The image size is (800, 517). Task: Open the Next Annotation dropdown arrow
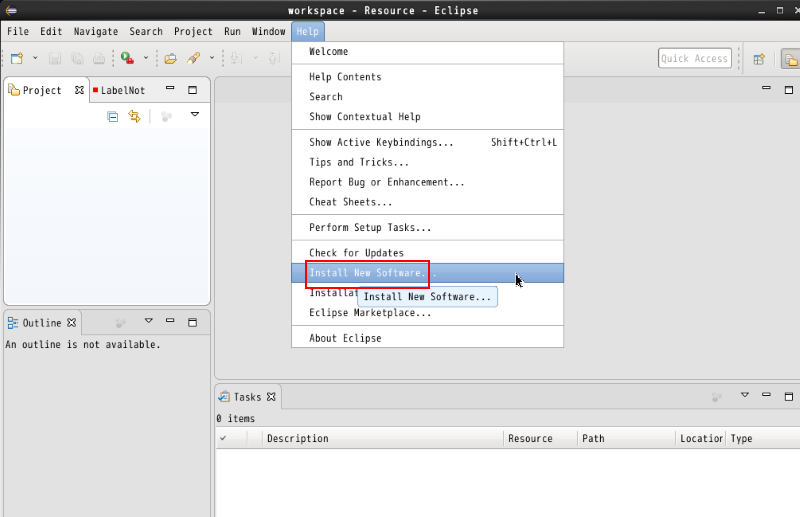[256, 58]
